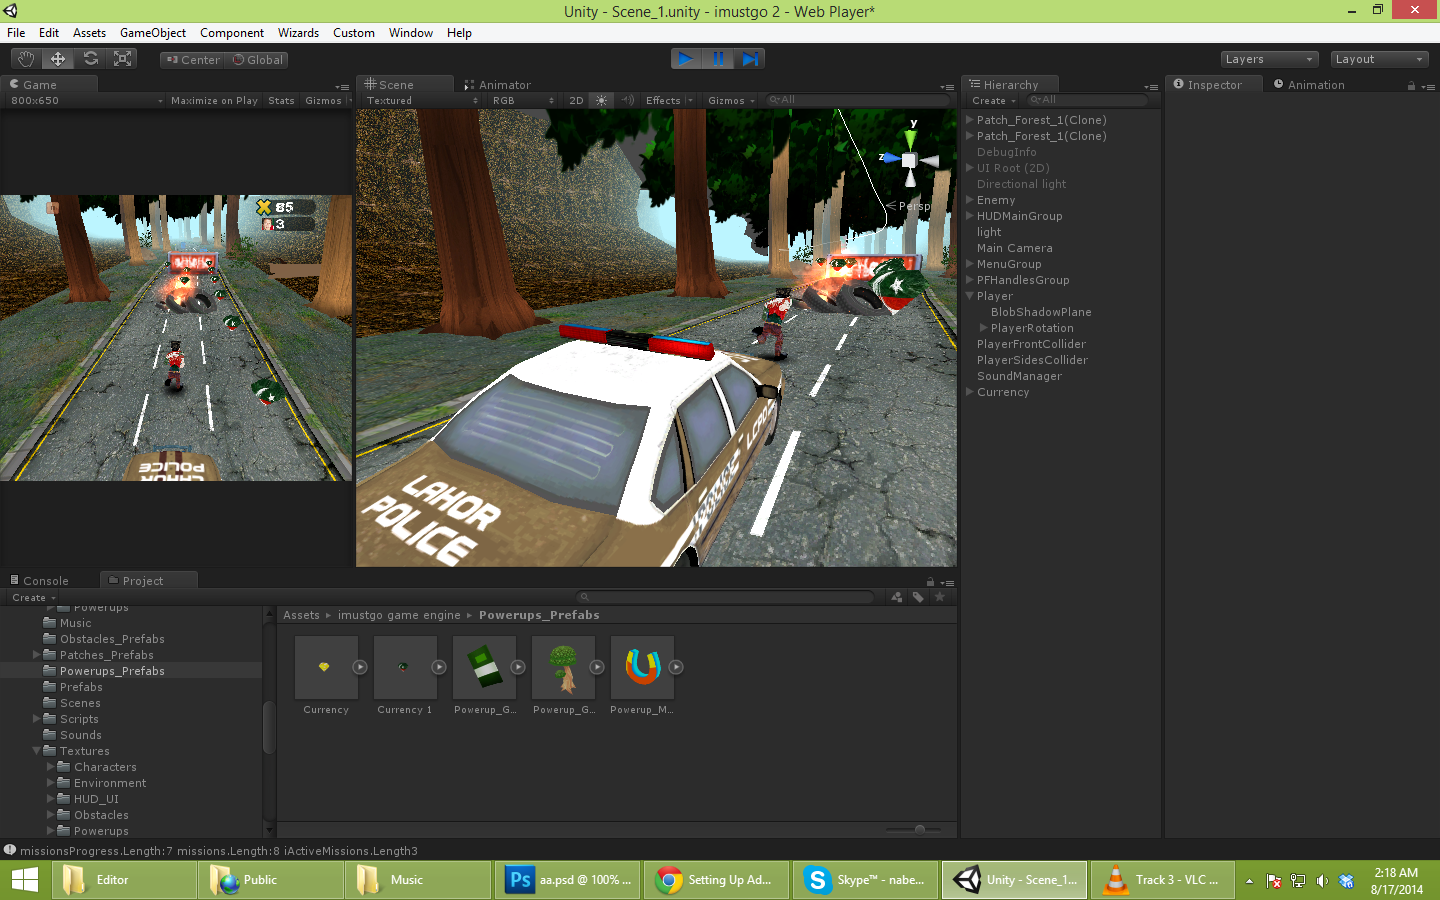Open the Layout dropdown

pyautogui.click(x=1379, y=59)
